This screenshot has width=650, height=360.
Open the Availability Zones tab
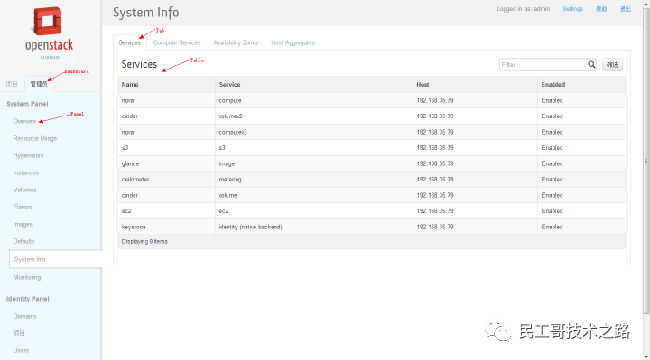click(x=235, y=43)
